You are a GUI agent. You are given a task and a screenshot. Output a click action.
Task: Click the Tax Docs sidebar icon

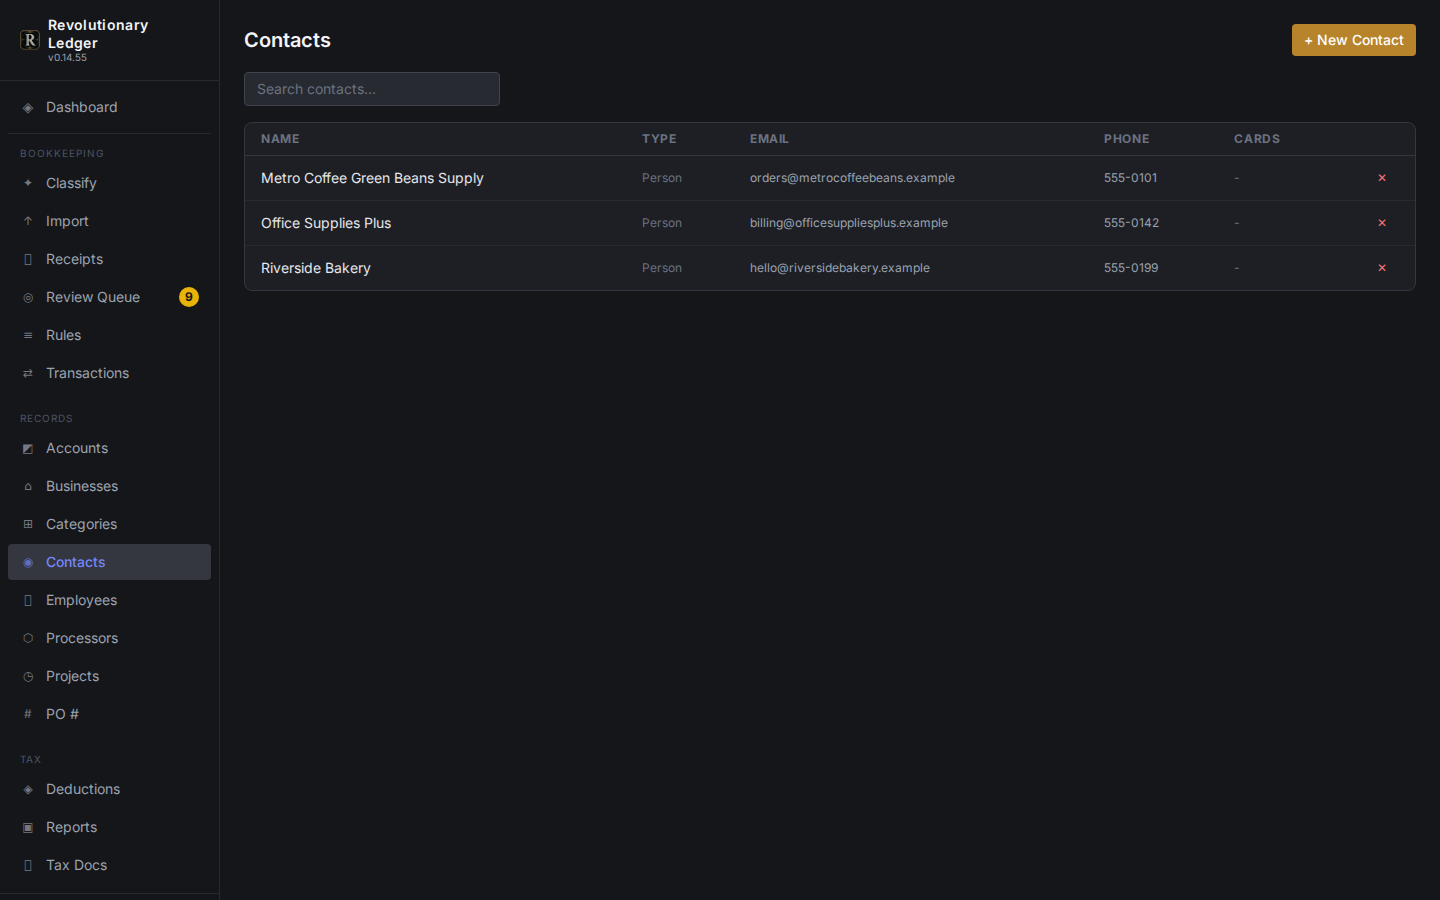[28, 866]
